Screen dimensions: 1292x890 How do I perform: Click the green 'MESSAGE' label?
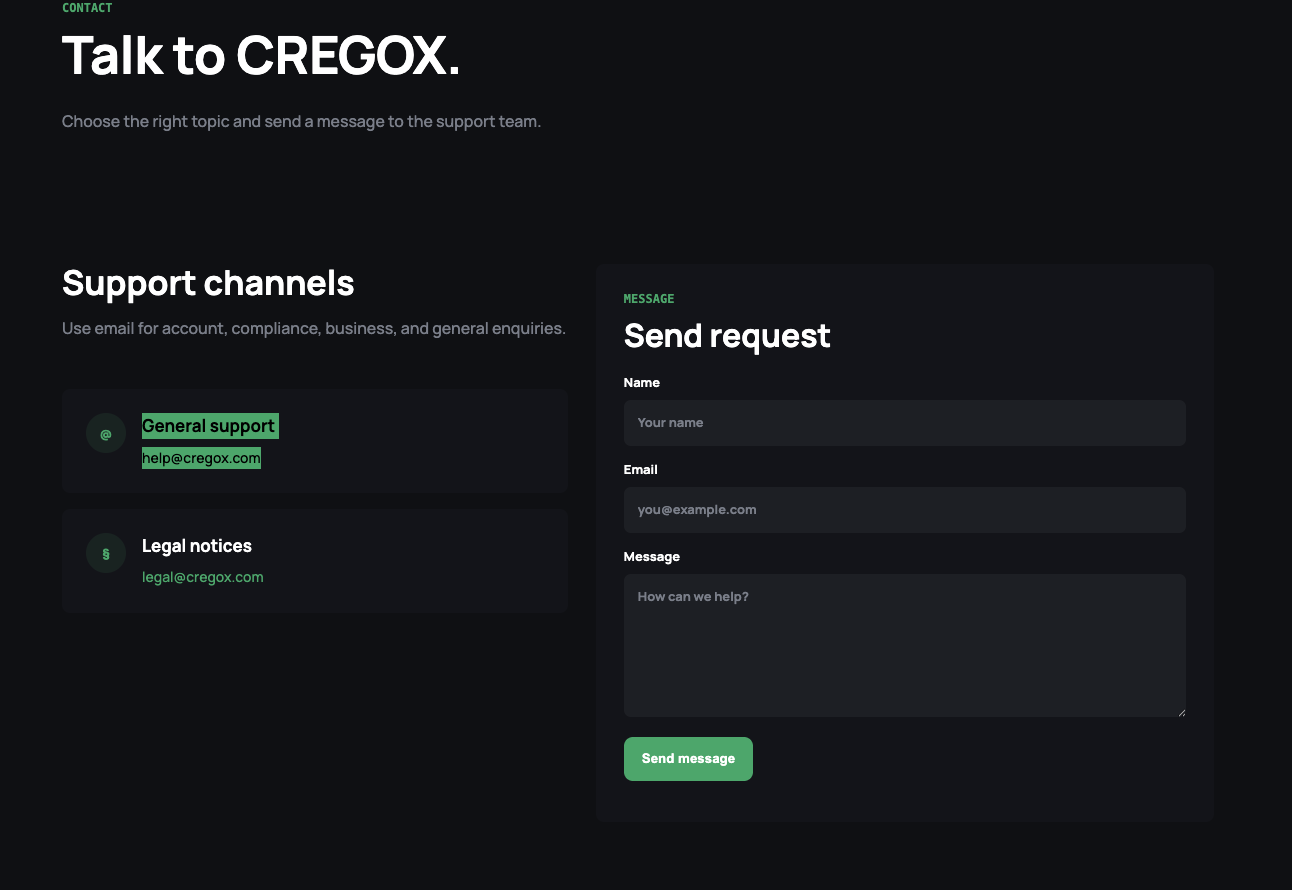(649, 299)
